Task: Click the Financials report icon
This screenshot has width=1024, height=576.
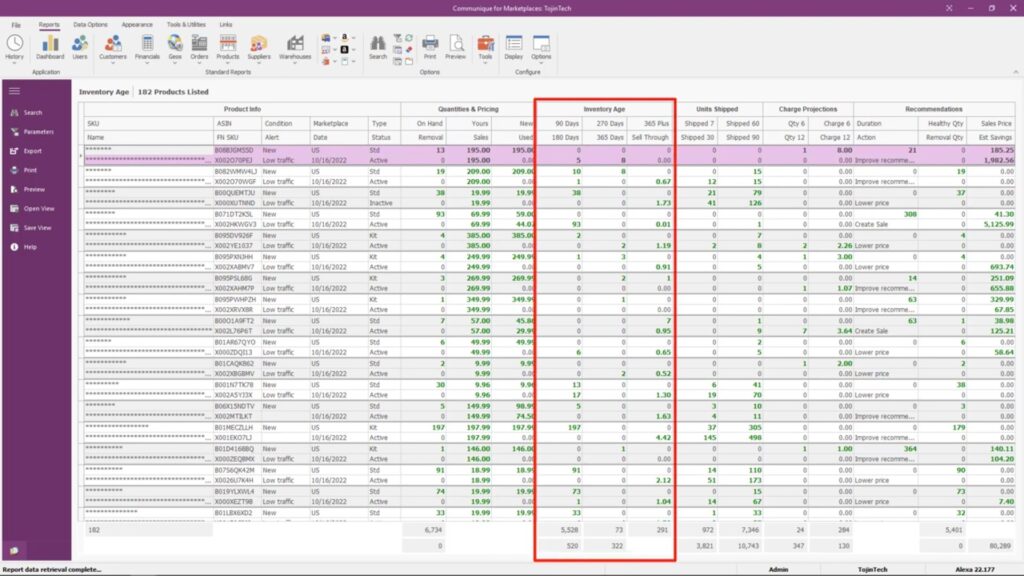Action: click(x=147, y=43)
